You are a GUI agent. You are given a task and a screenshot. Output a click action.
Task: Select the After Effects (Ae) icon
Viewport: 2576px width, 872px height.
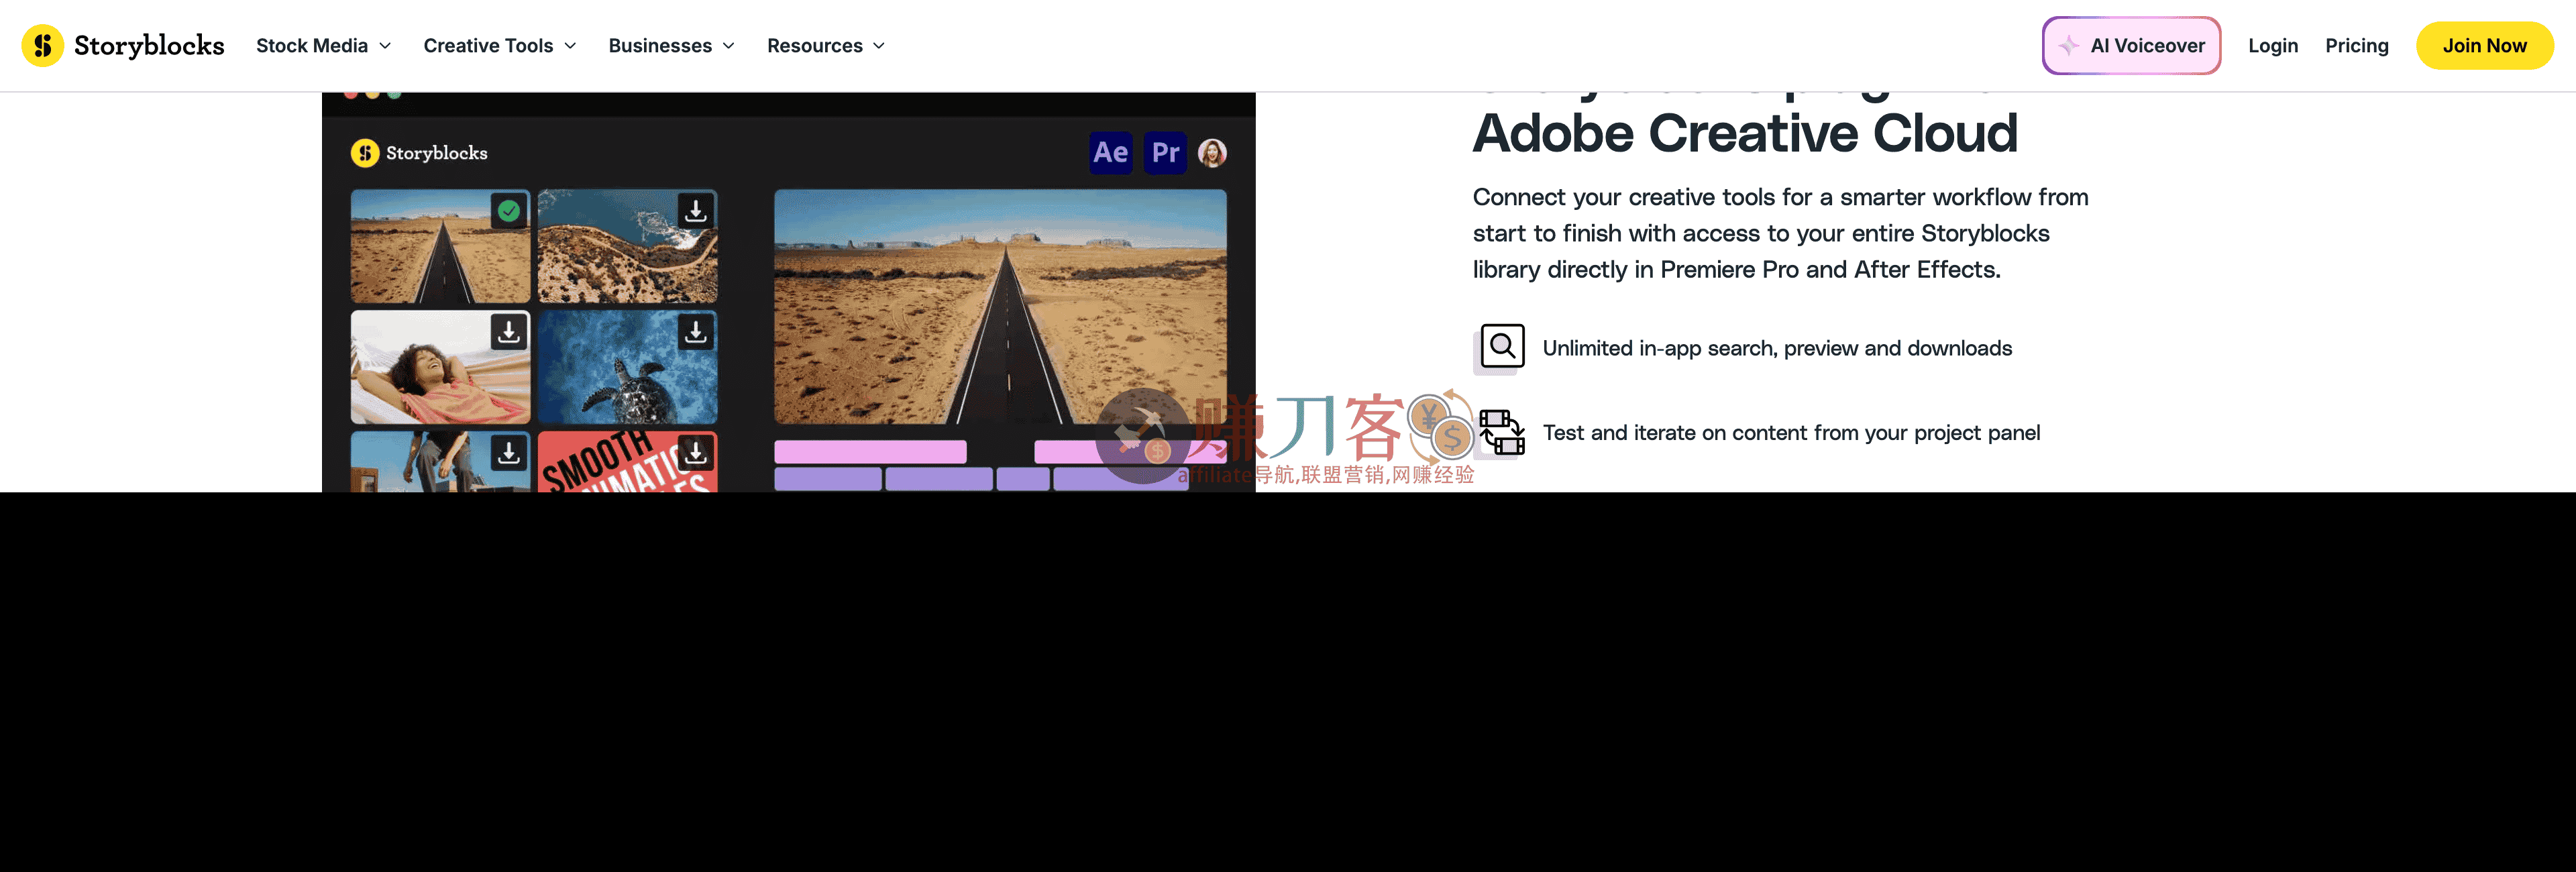[1110, 153]
